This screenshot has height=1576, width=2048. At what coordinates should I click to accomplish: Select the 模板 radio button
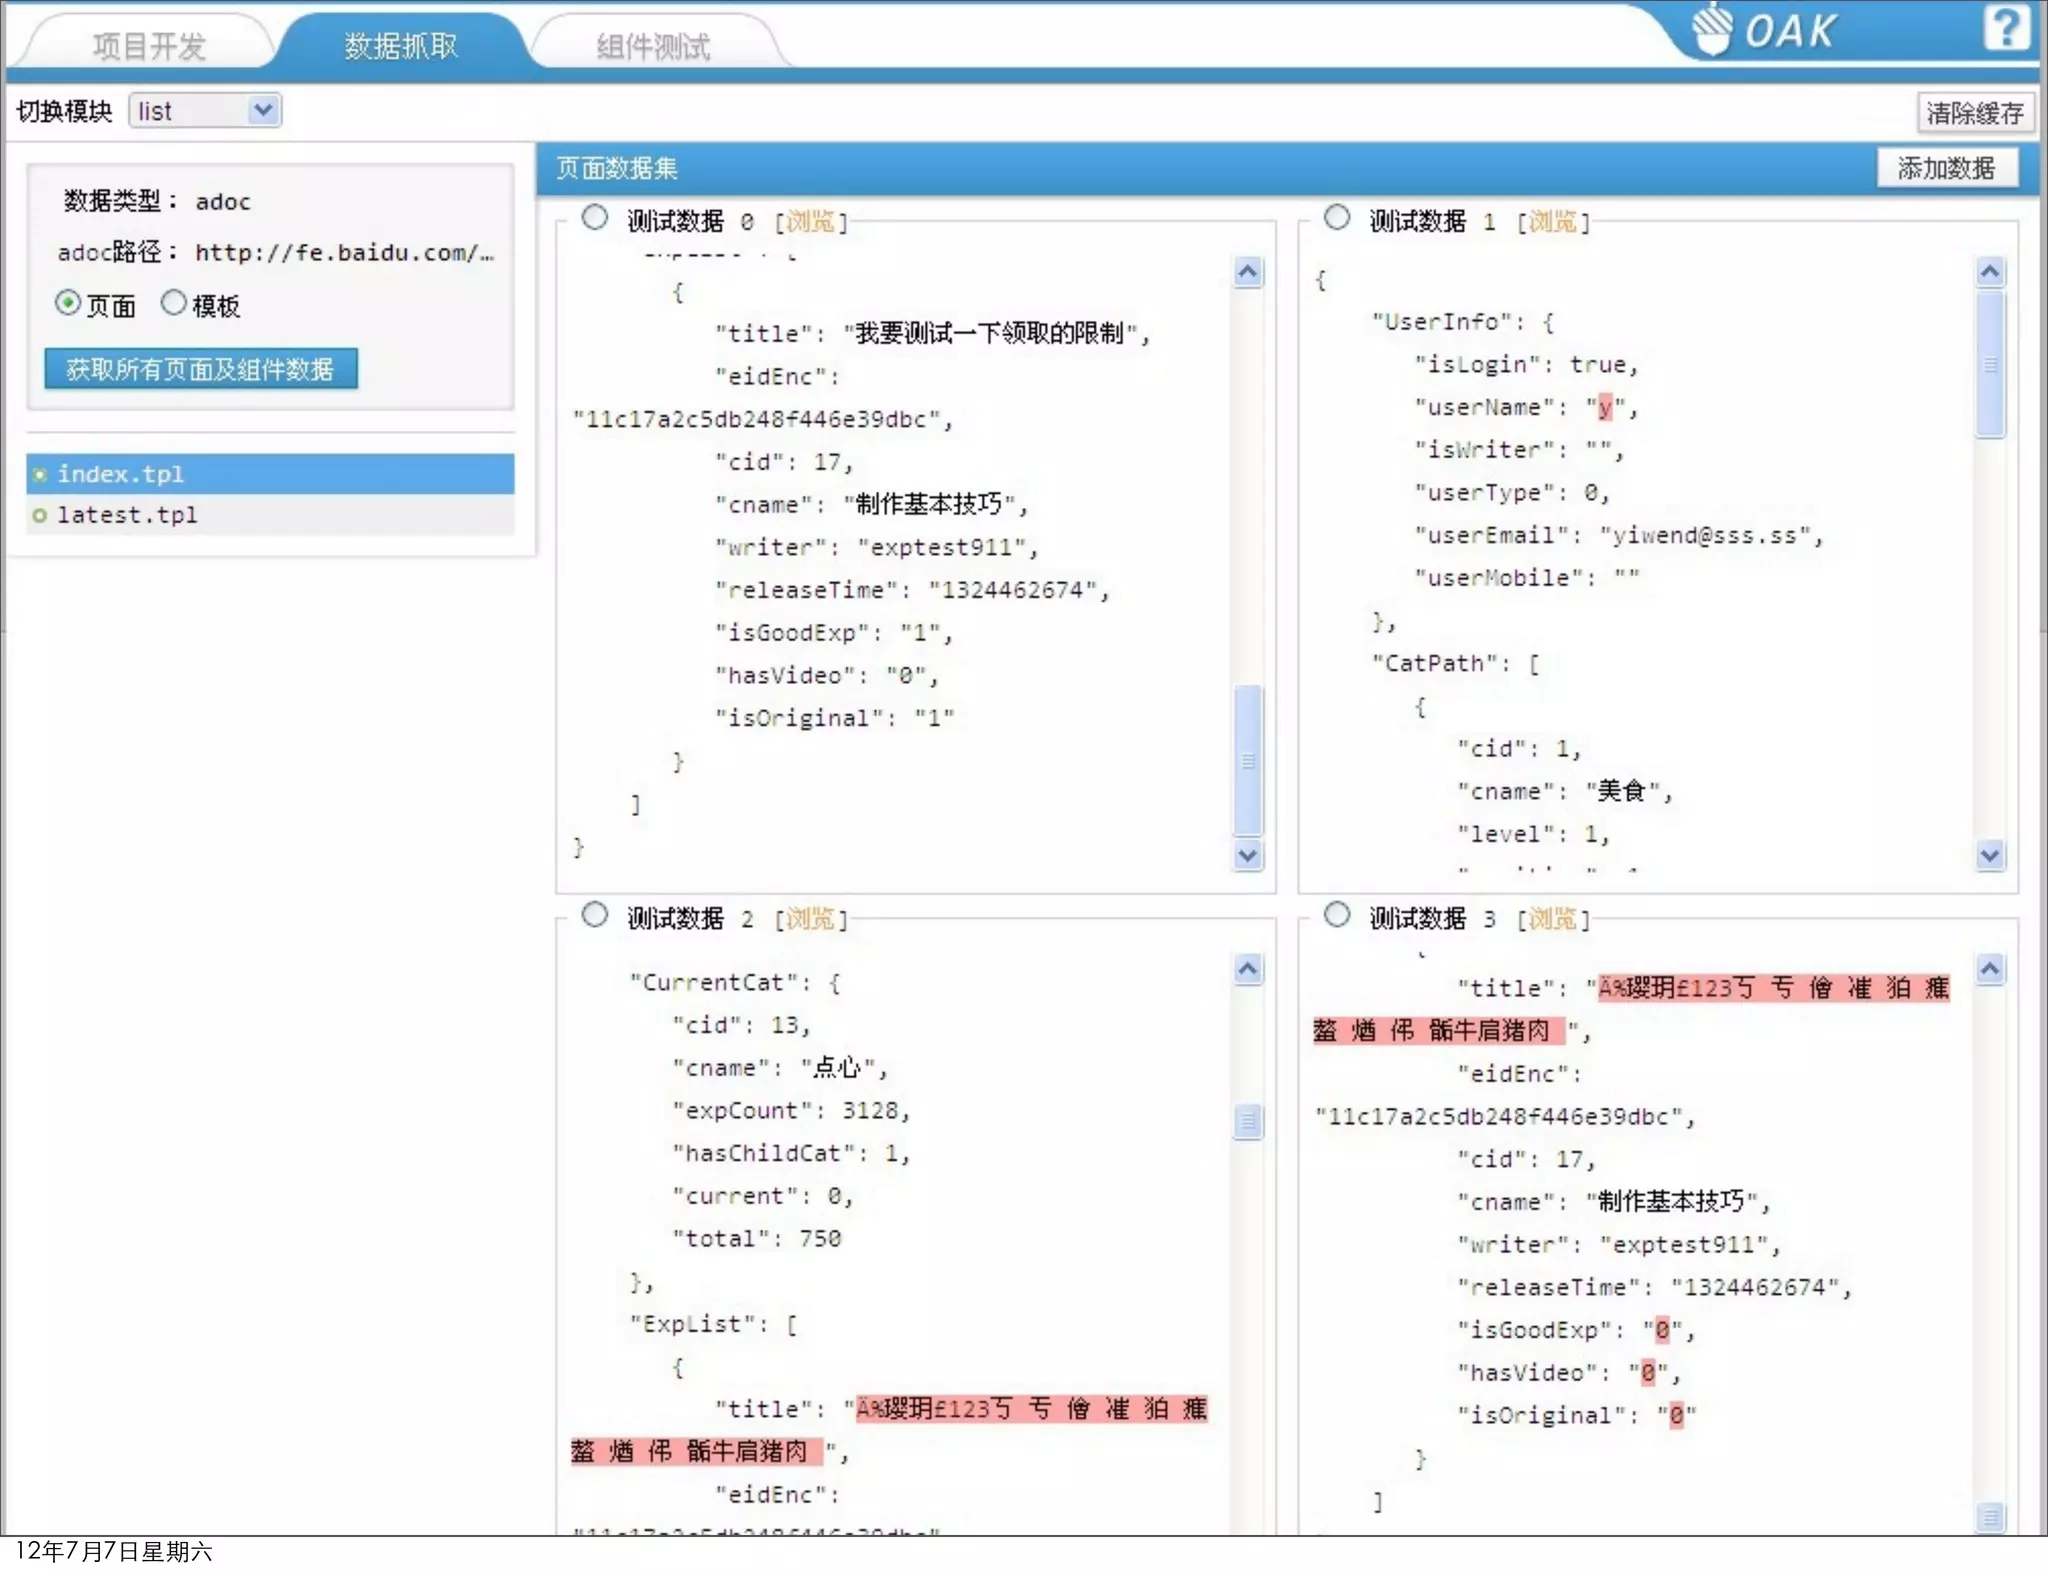(x=174, y=303)
